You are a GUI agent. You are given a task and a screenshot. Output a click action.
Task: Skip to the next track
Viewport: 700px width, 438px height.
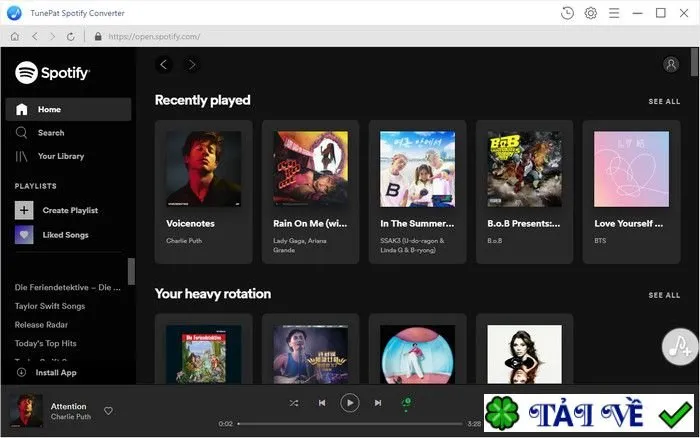coord(378,403)
